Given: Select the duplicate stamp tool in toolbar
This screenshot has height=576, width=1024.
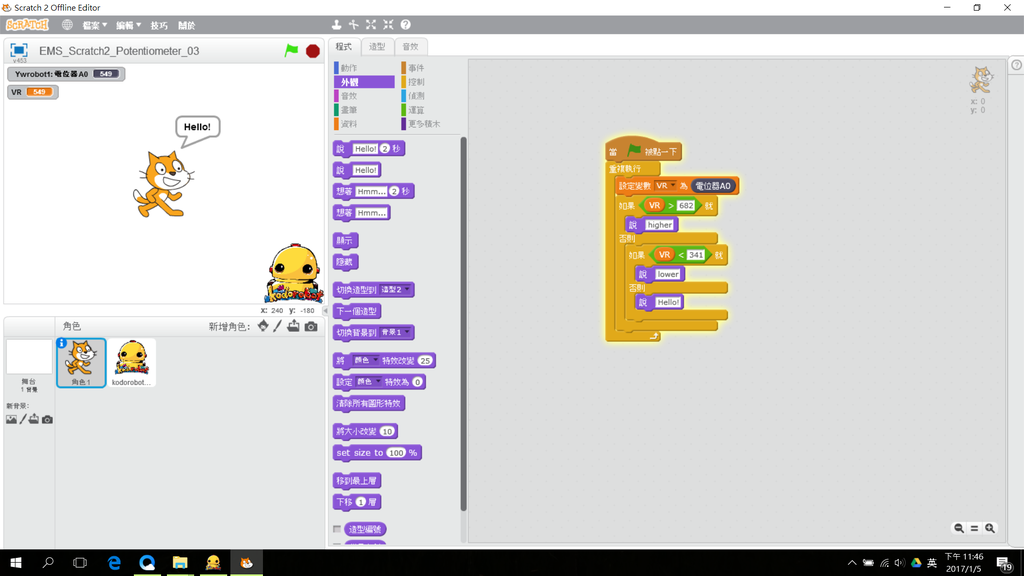Looking at the screenshot, I should (x=336, y=25).
